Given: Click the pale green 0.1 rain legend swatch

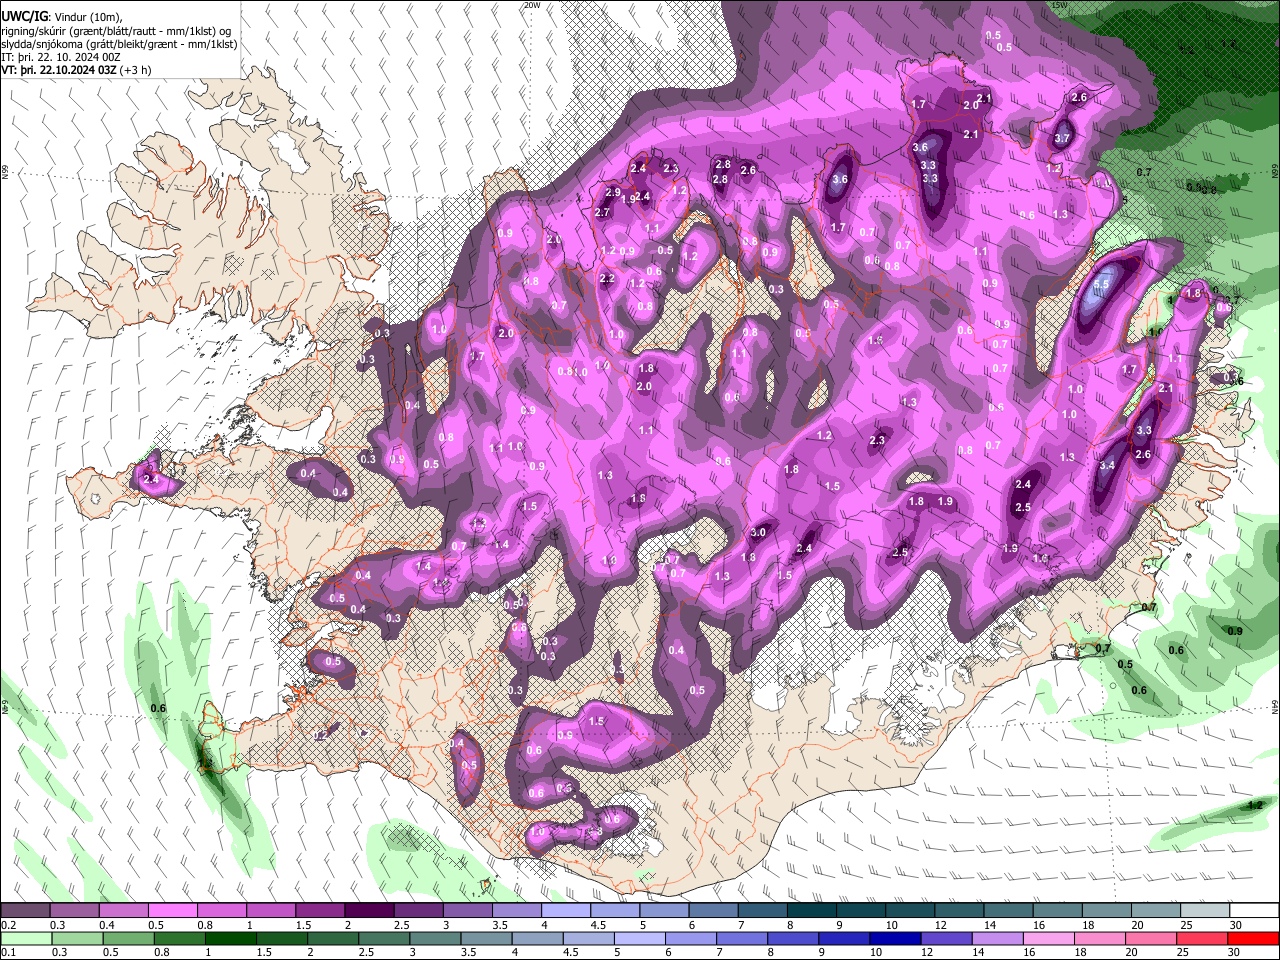Looking at the screenshot, I should [x=25, y=938].
